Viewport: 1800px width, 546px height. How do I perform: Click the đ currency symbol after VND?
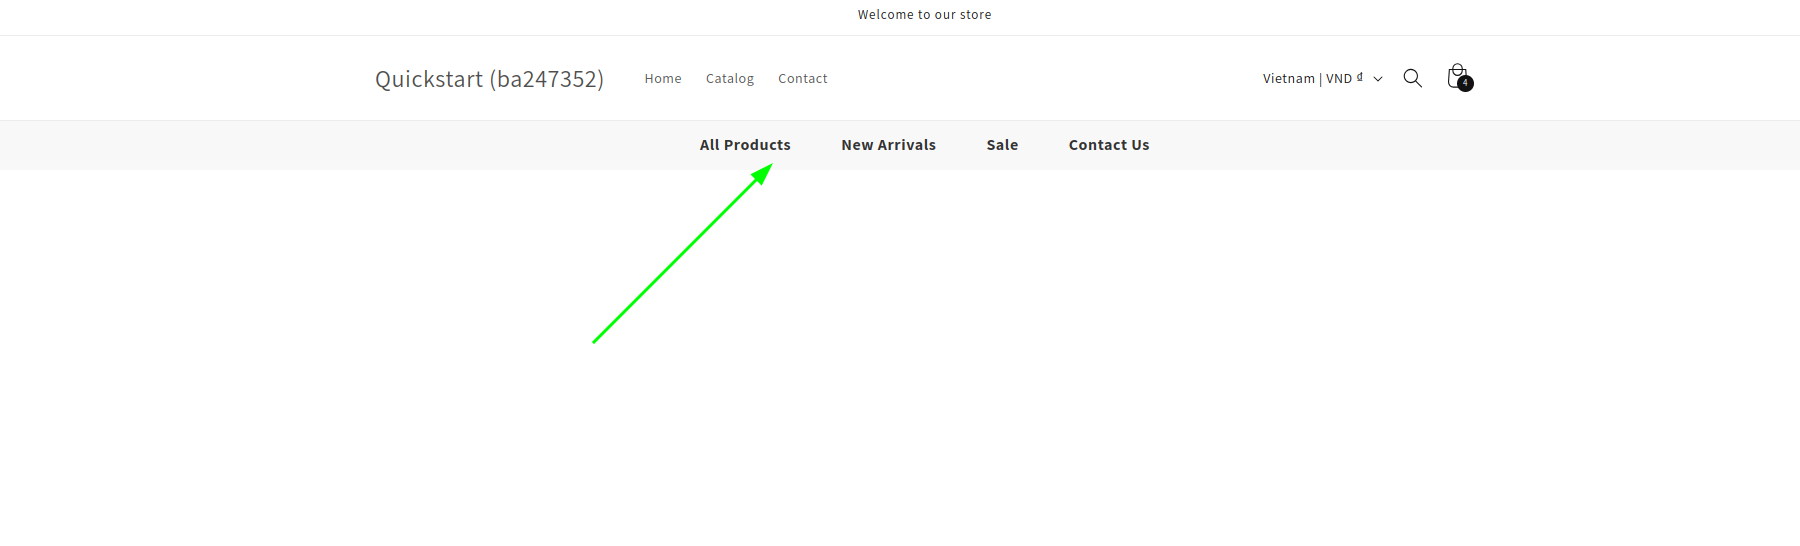click(1360, 77)
